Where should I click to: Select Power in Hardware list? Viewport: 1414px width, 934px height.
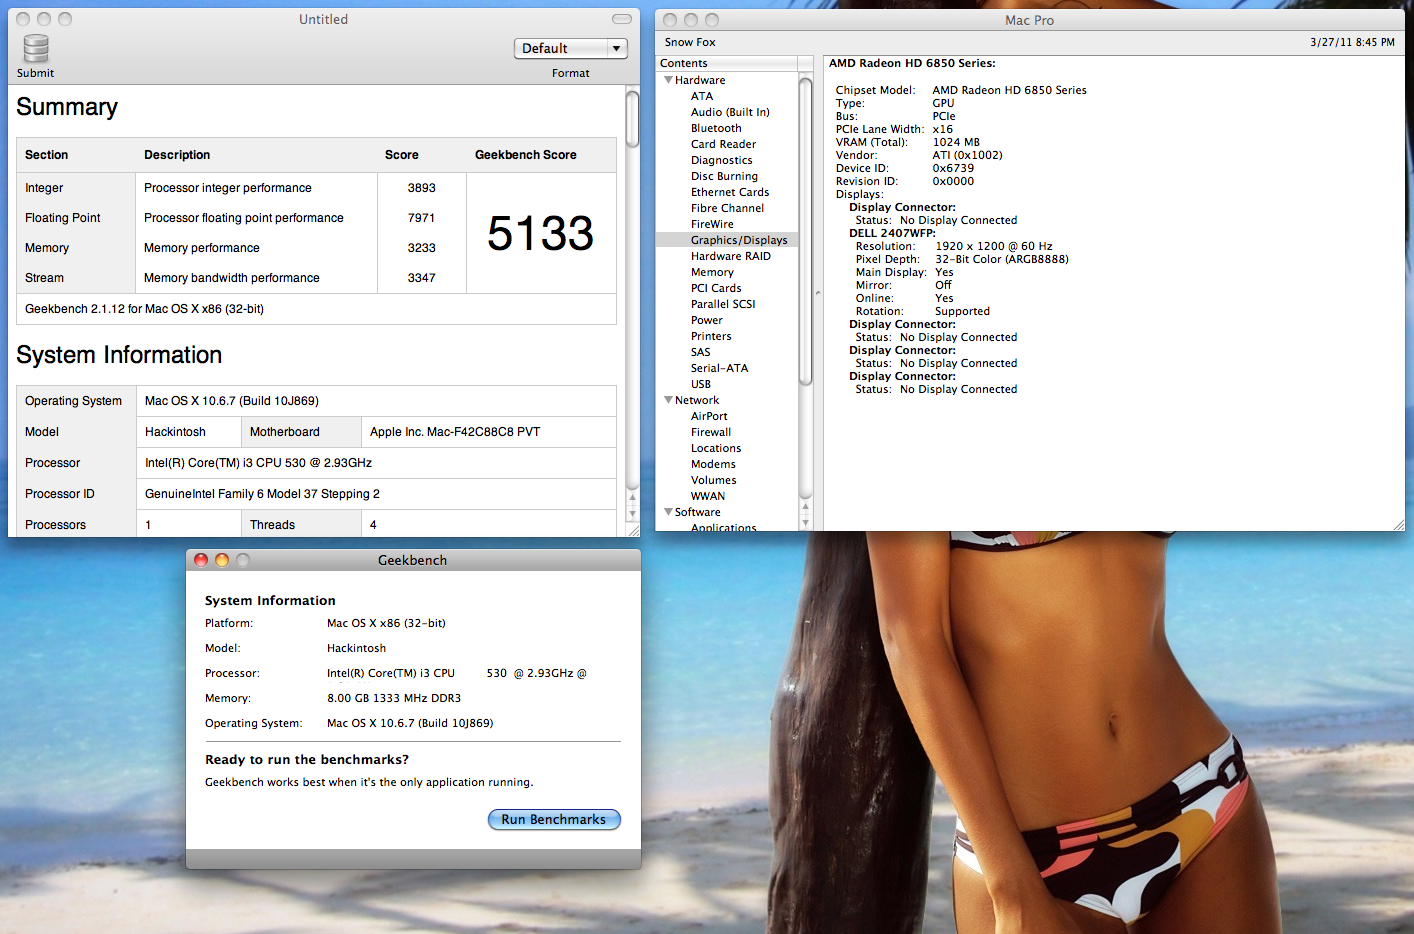tap(706, 320)
